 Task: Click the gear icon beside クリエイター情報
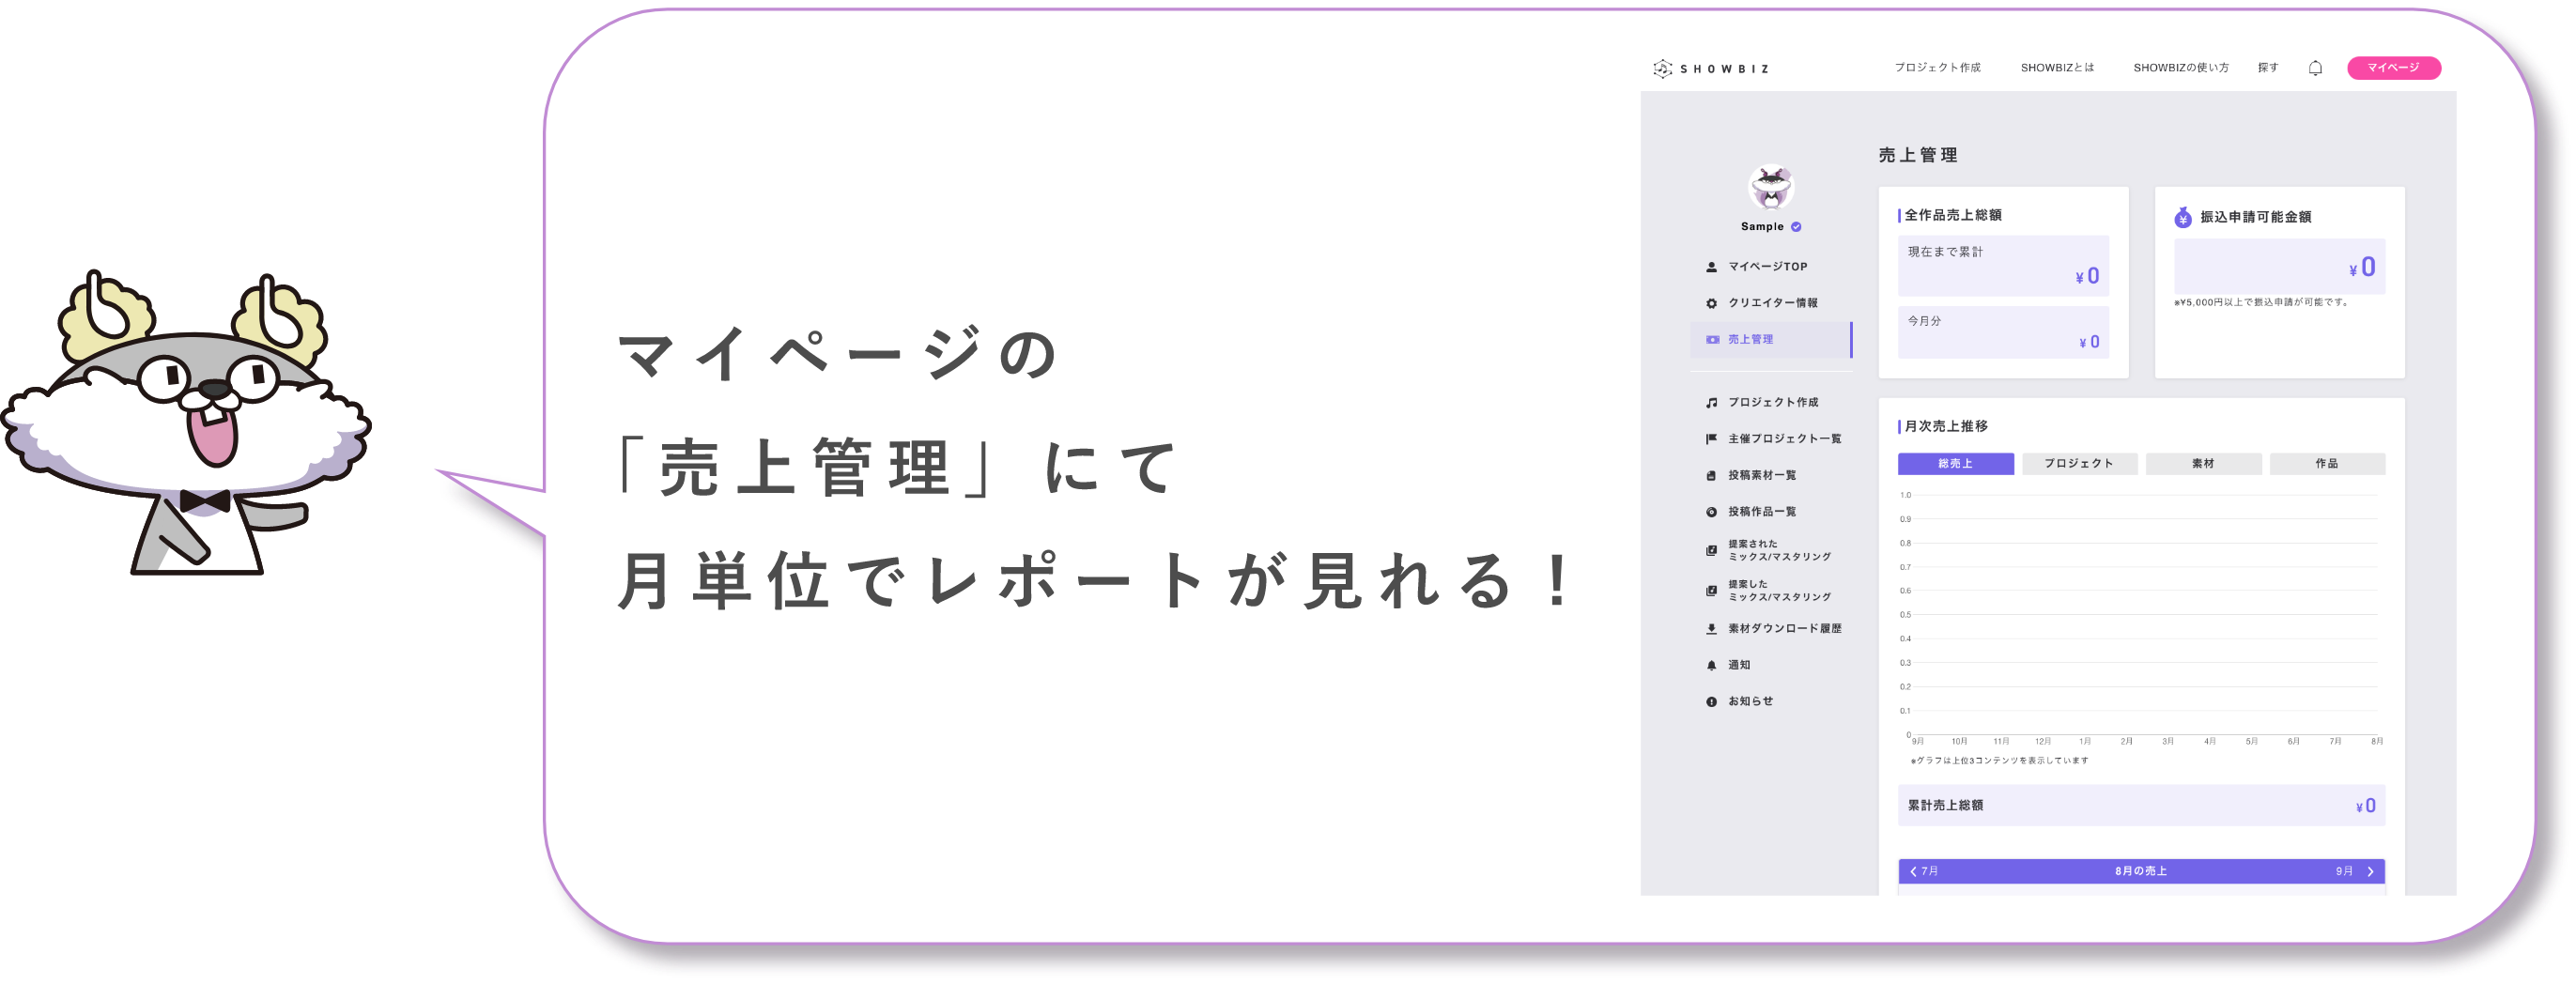pos(1711,303)
